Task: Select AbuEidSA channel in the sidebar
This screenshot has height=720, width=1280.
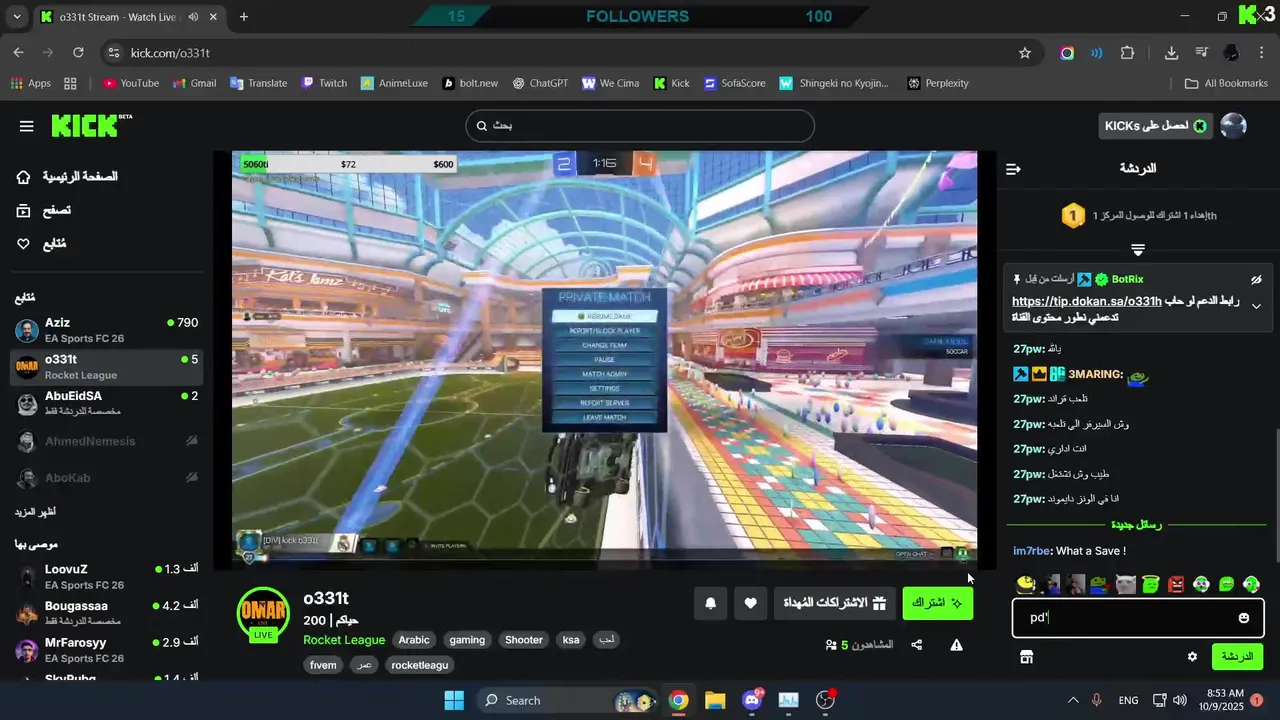Action: (107, 404)
